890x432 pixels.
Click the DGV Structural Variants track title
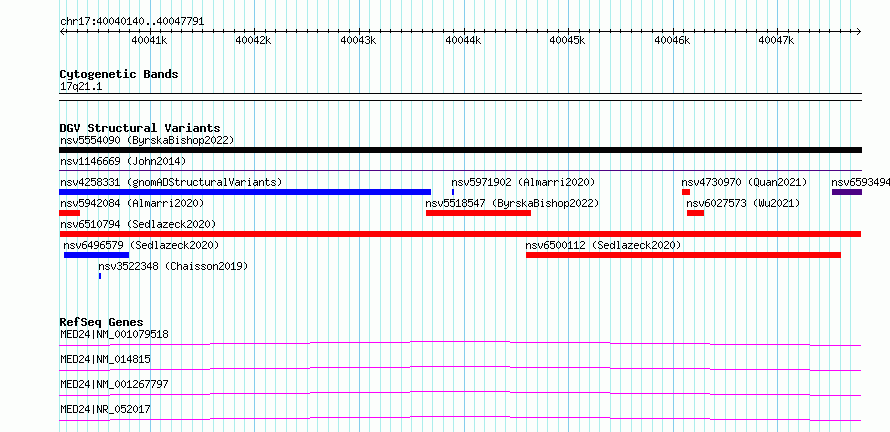[x=140, y=128]
